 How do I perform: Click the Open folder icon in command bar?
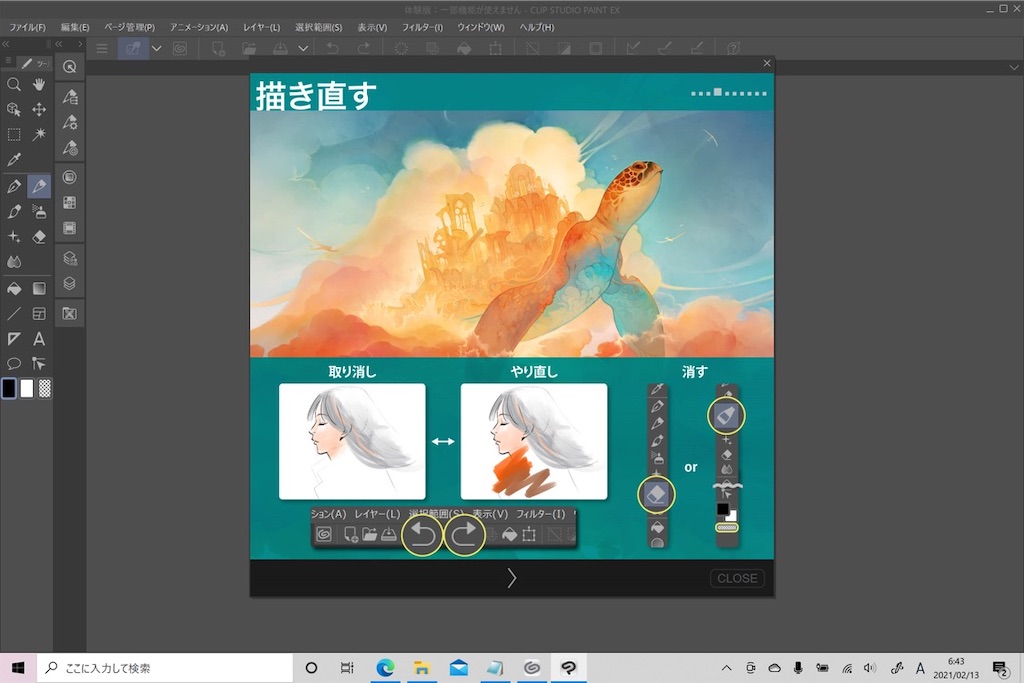tap(249, 48)
